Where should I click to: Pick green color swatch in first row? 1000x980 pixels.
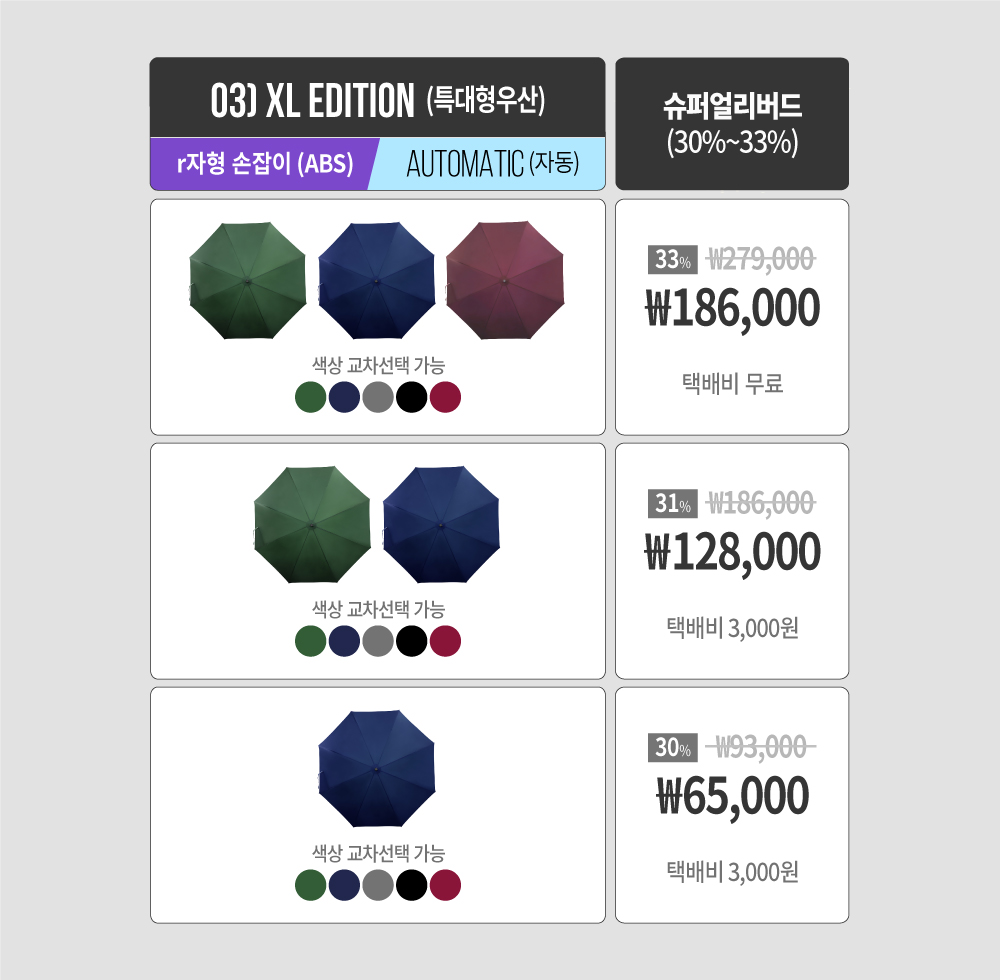[x=311, y=397]
